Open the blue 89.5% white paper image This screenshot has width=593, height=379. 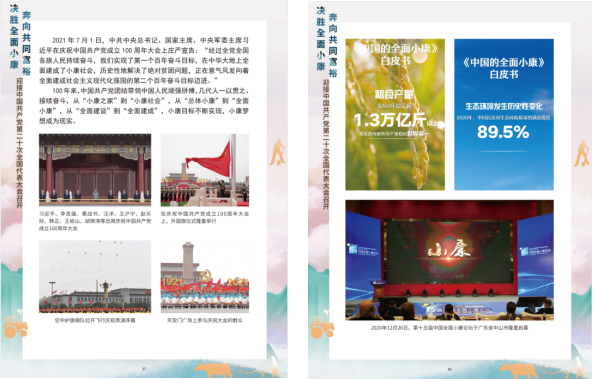[504, 114]
